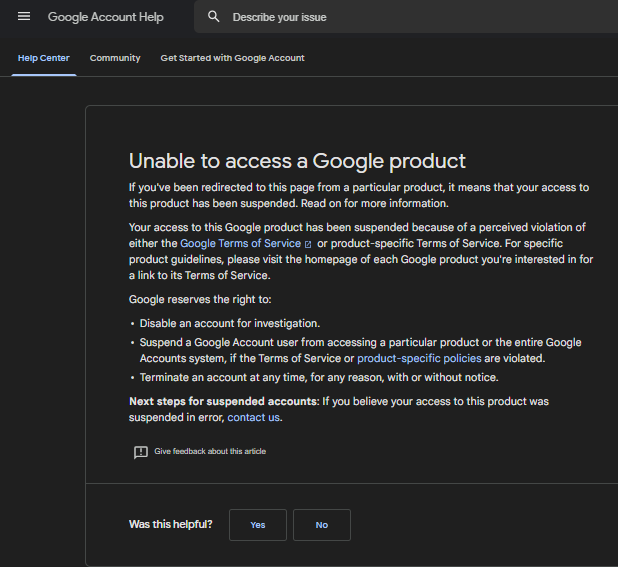Viewport: 618px width, 567px height.
Task: Click the 'Unable to access a Google product' heading
Action: pos(297,161)
